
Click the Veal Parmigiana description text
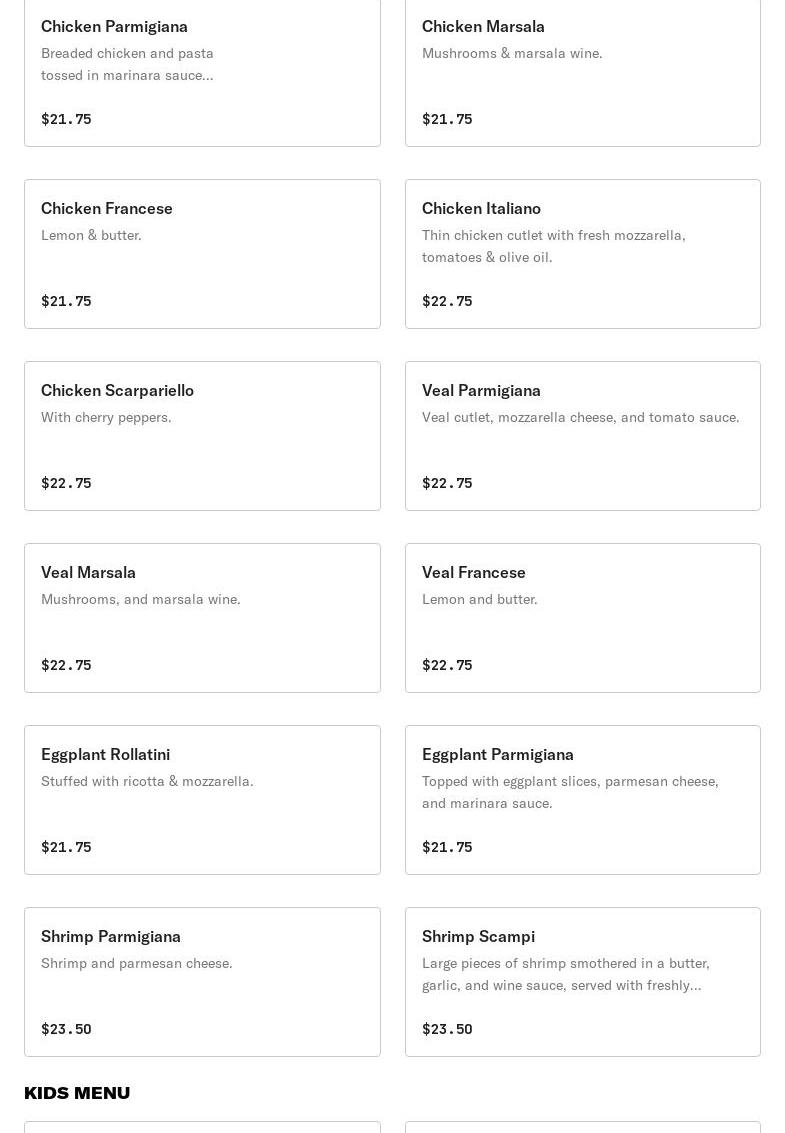pos(580,417)
